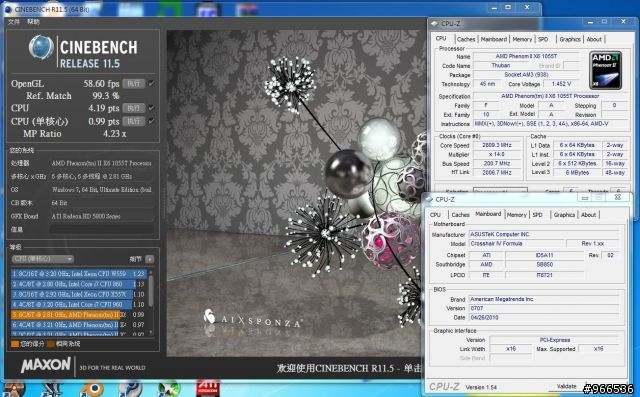
Task: Click the CINEBENCH globe logo
Action: pyautogui.click(x=41, y=47)
